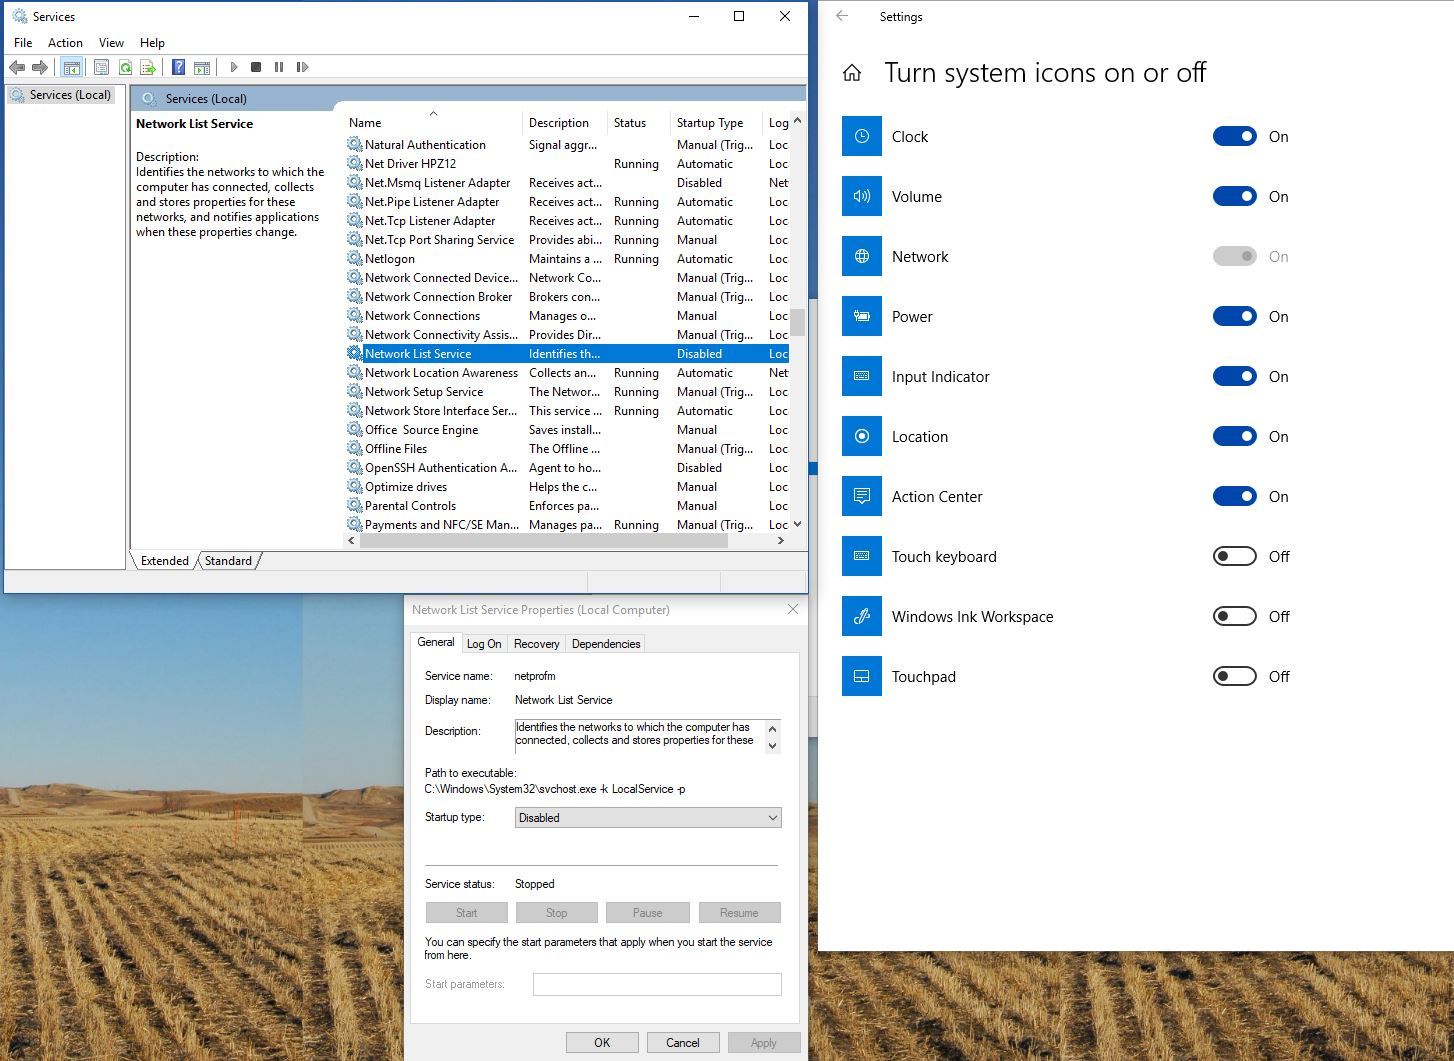Viewport: 1454px width, 1061px height.
Task: Disable the Volume system icon toggle
Action: pos(1235,196)
